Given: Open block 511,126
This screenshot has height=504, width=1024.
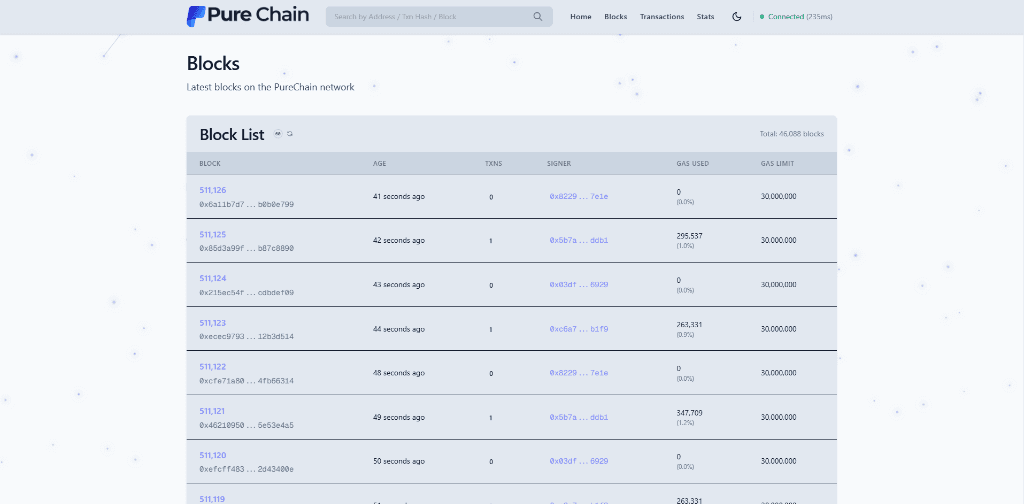Looking at the screenshot, I should 213,191.
